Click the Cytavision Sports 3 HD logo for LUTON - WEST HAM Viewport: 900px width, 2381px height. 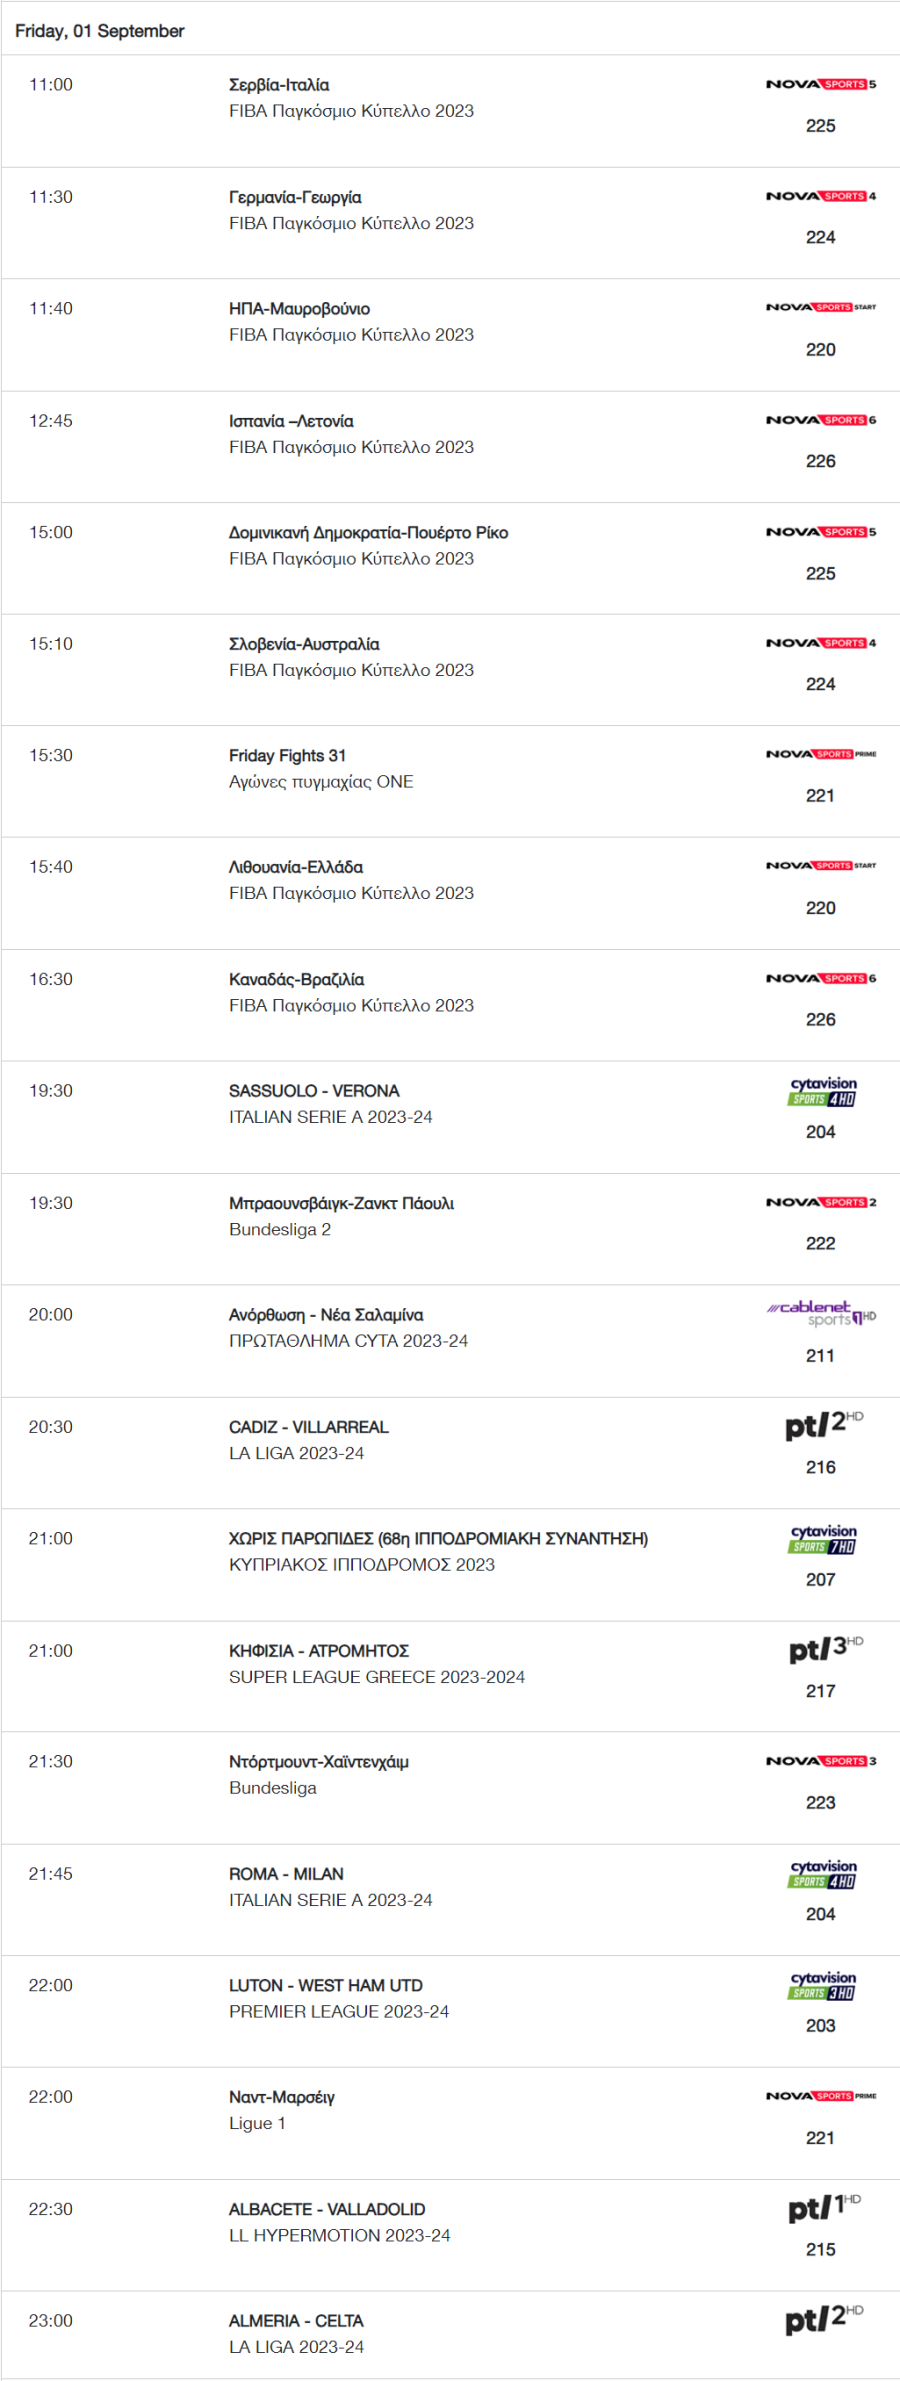pos(823,1986)
